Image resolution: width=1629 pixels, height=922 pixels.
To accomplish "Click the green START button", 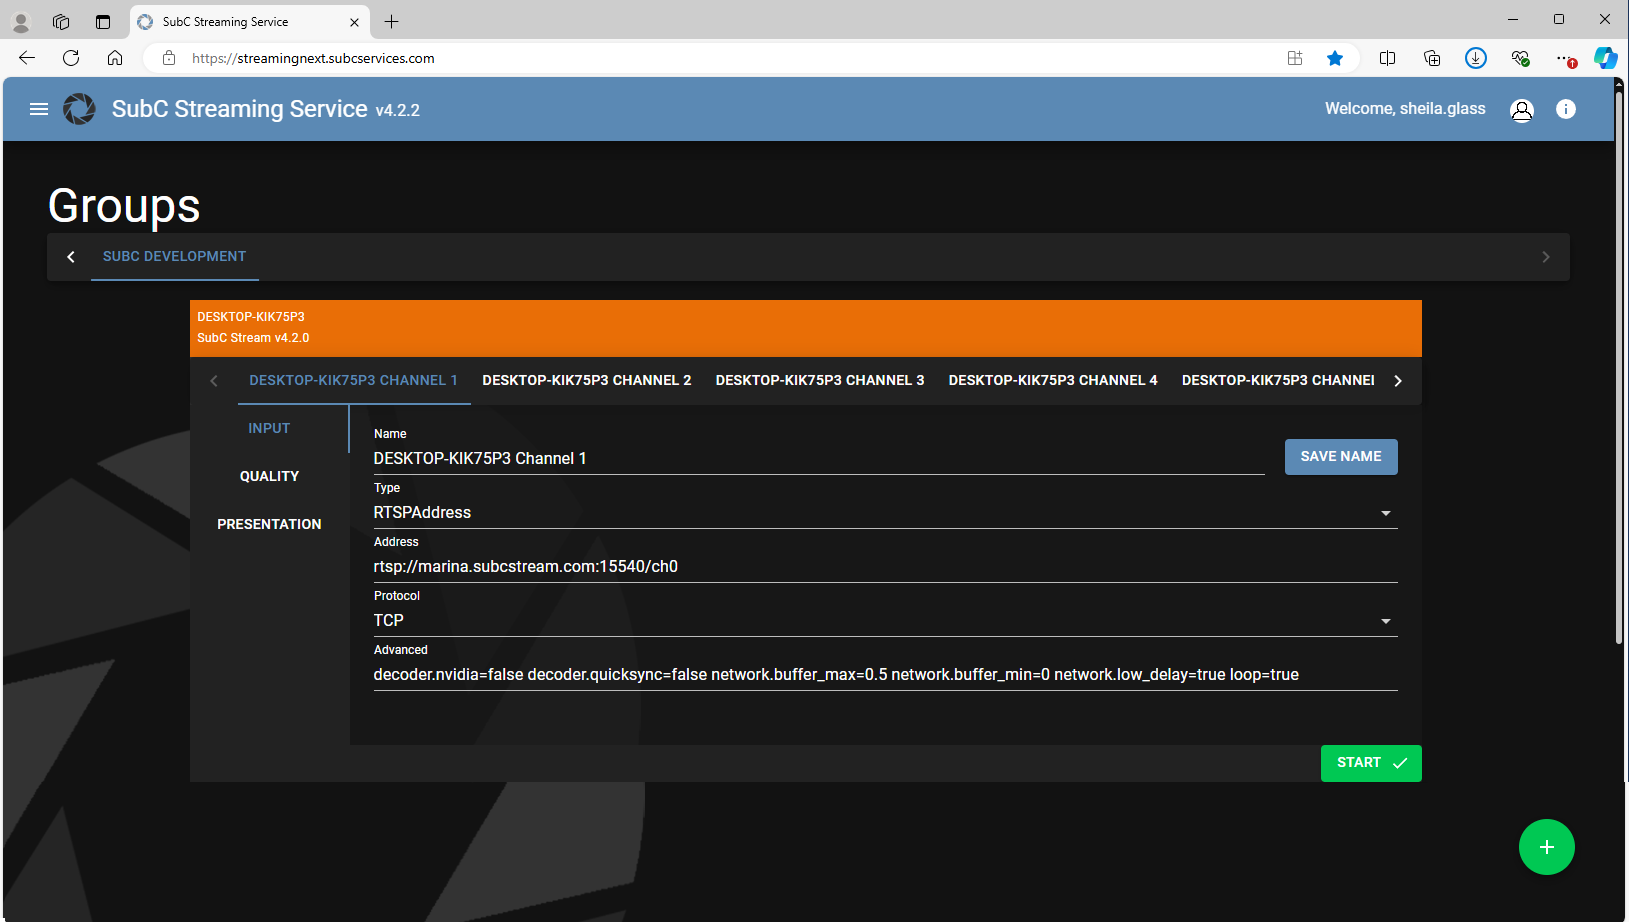I will [1371, 763].
